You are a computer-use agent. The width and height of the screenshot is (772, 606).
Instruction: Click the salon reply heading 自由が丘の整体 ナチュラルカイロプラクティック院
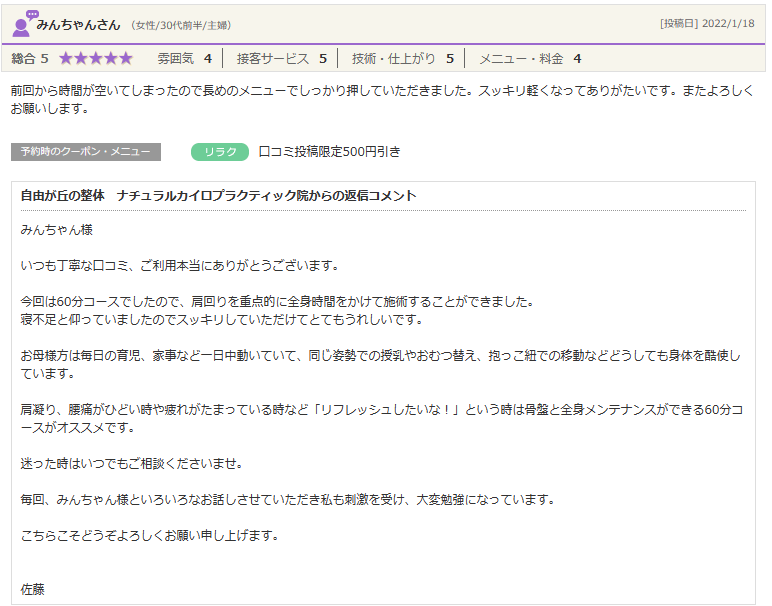click(x=218, y=196)
